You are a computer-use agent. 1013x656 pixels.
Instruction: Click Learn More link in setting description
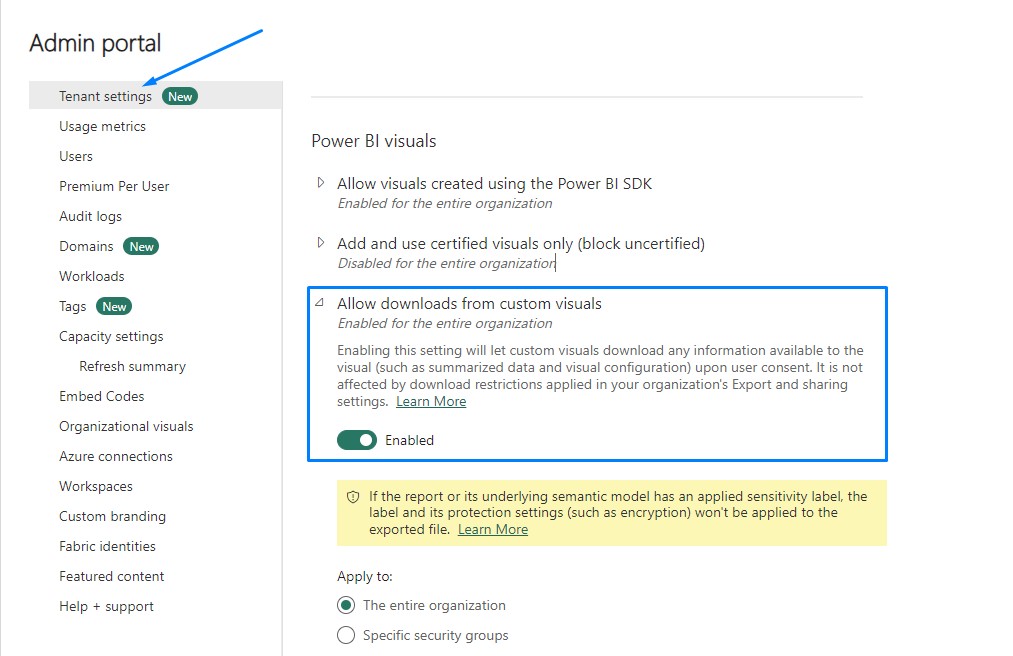pyautogui.click(x=431, y=402)
